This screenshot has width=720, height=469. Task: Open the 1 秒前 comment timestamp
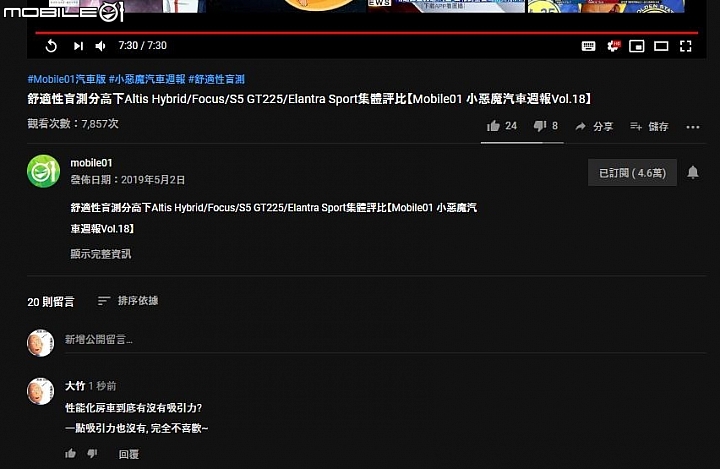pyautogui.click(x=102, y=386)
